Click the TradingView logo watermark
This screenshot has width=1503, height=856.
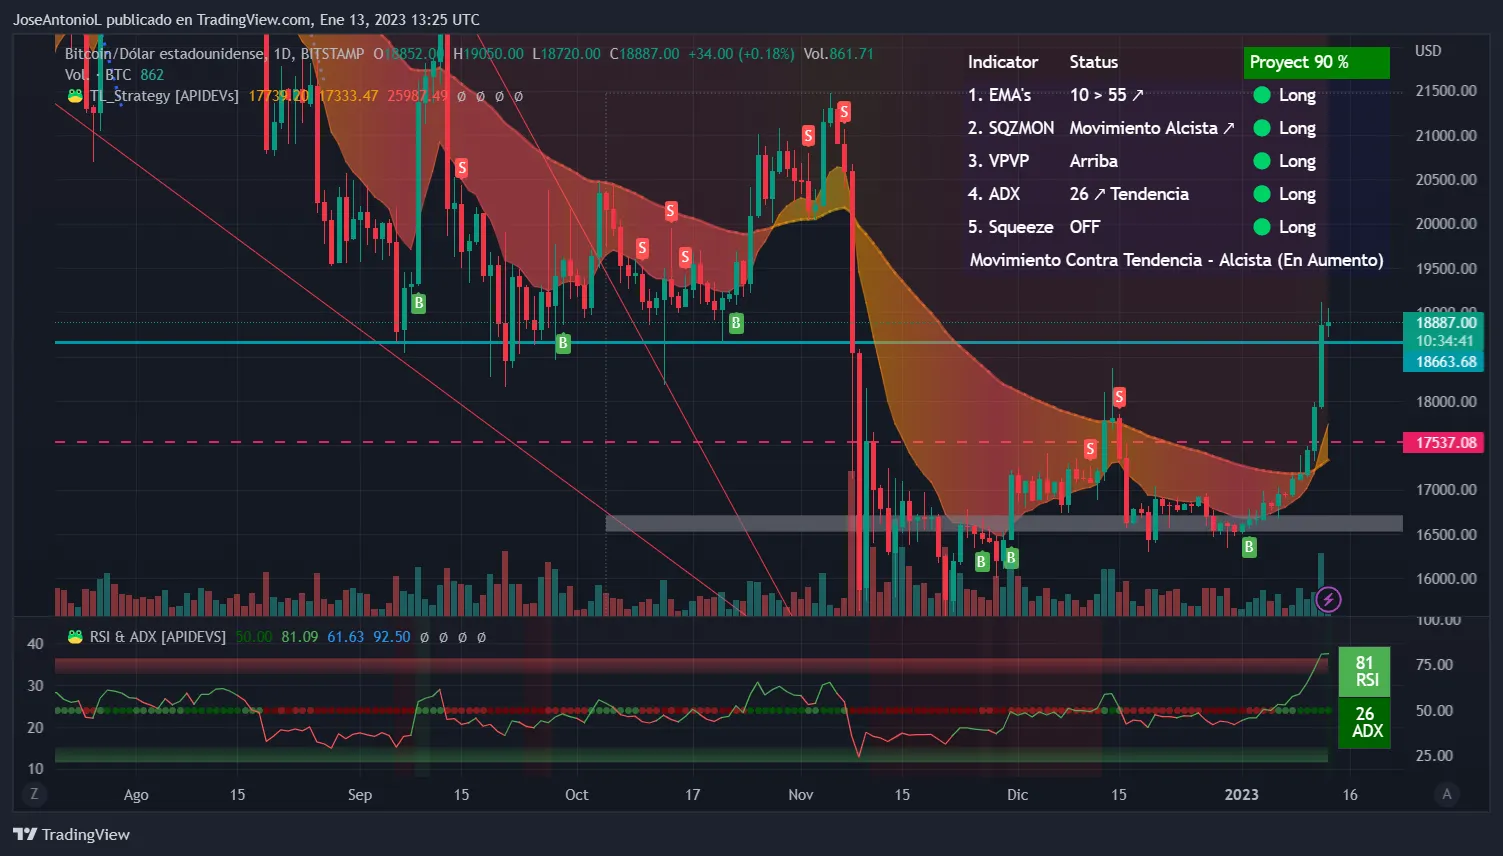(70, 834)
